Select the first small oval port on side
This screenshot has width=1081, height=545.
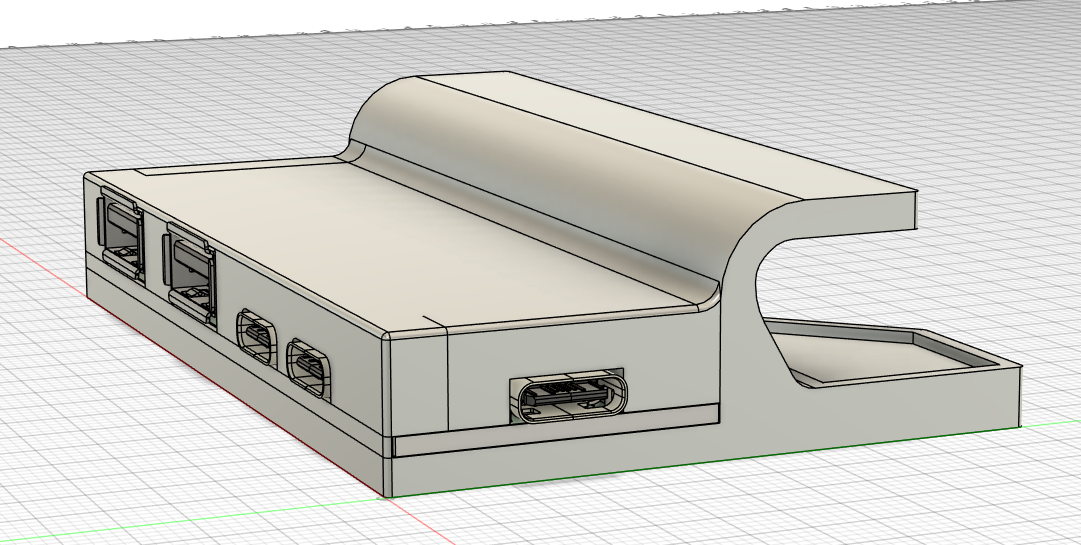[x=257, y=338]
